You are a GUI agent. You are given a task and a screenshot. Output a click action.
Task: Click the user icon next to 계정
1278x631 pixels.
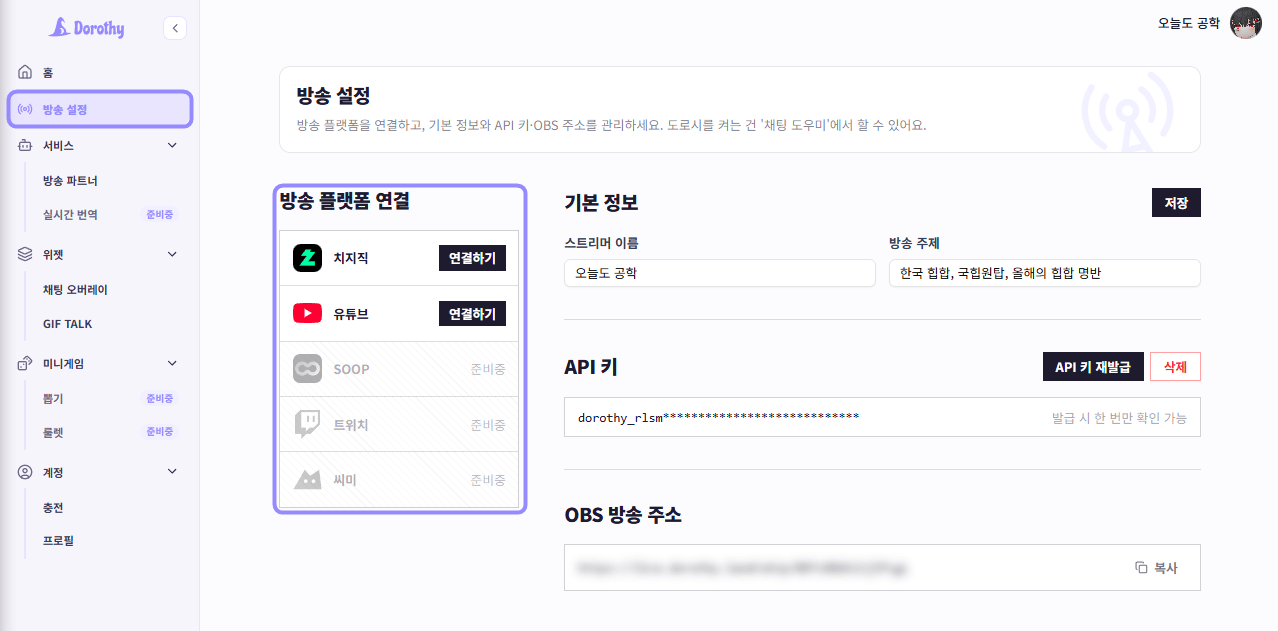click(x=25, y=472)
